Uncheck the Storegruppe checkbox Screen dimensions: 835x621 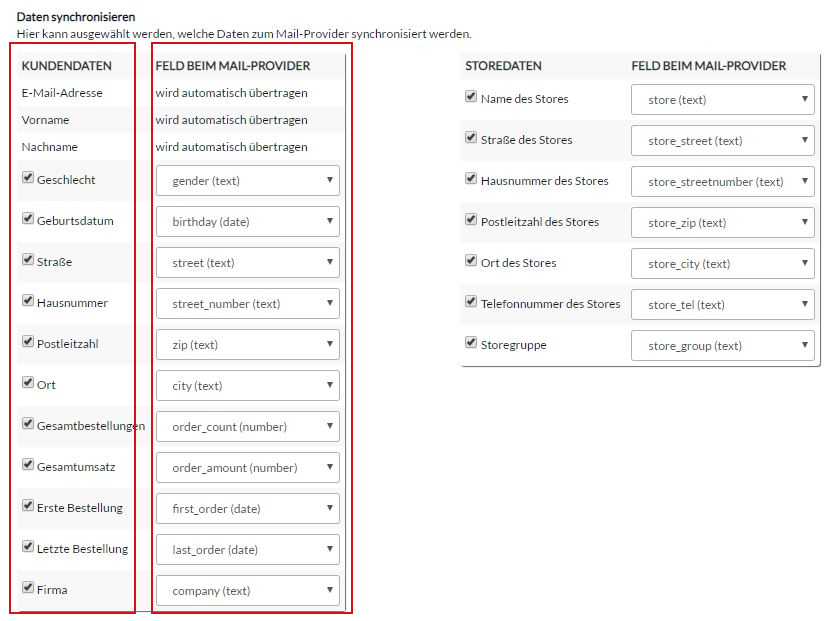coord(471,342)
